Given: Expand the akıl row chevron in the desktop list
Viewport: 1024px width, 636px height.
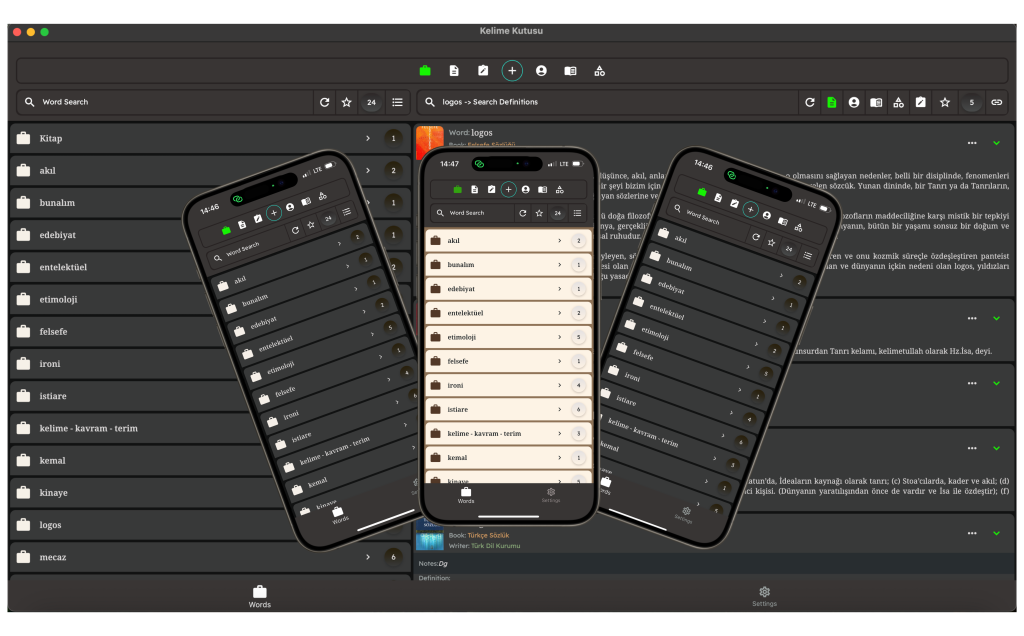Looking at the screenshot, I should coord(368,170).
